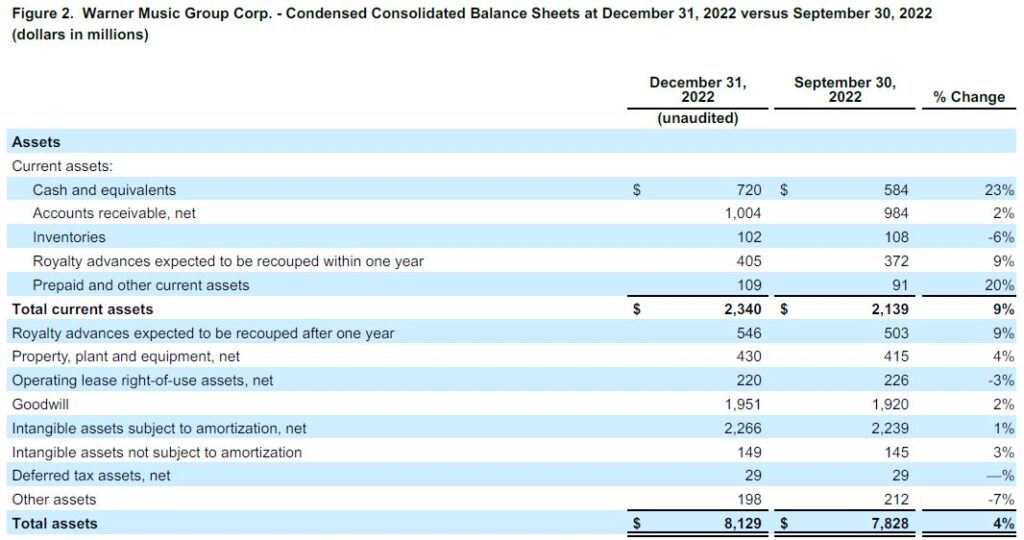Select 'Royalty advances expected to be recouped within one year'

tap(228, 261)
